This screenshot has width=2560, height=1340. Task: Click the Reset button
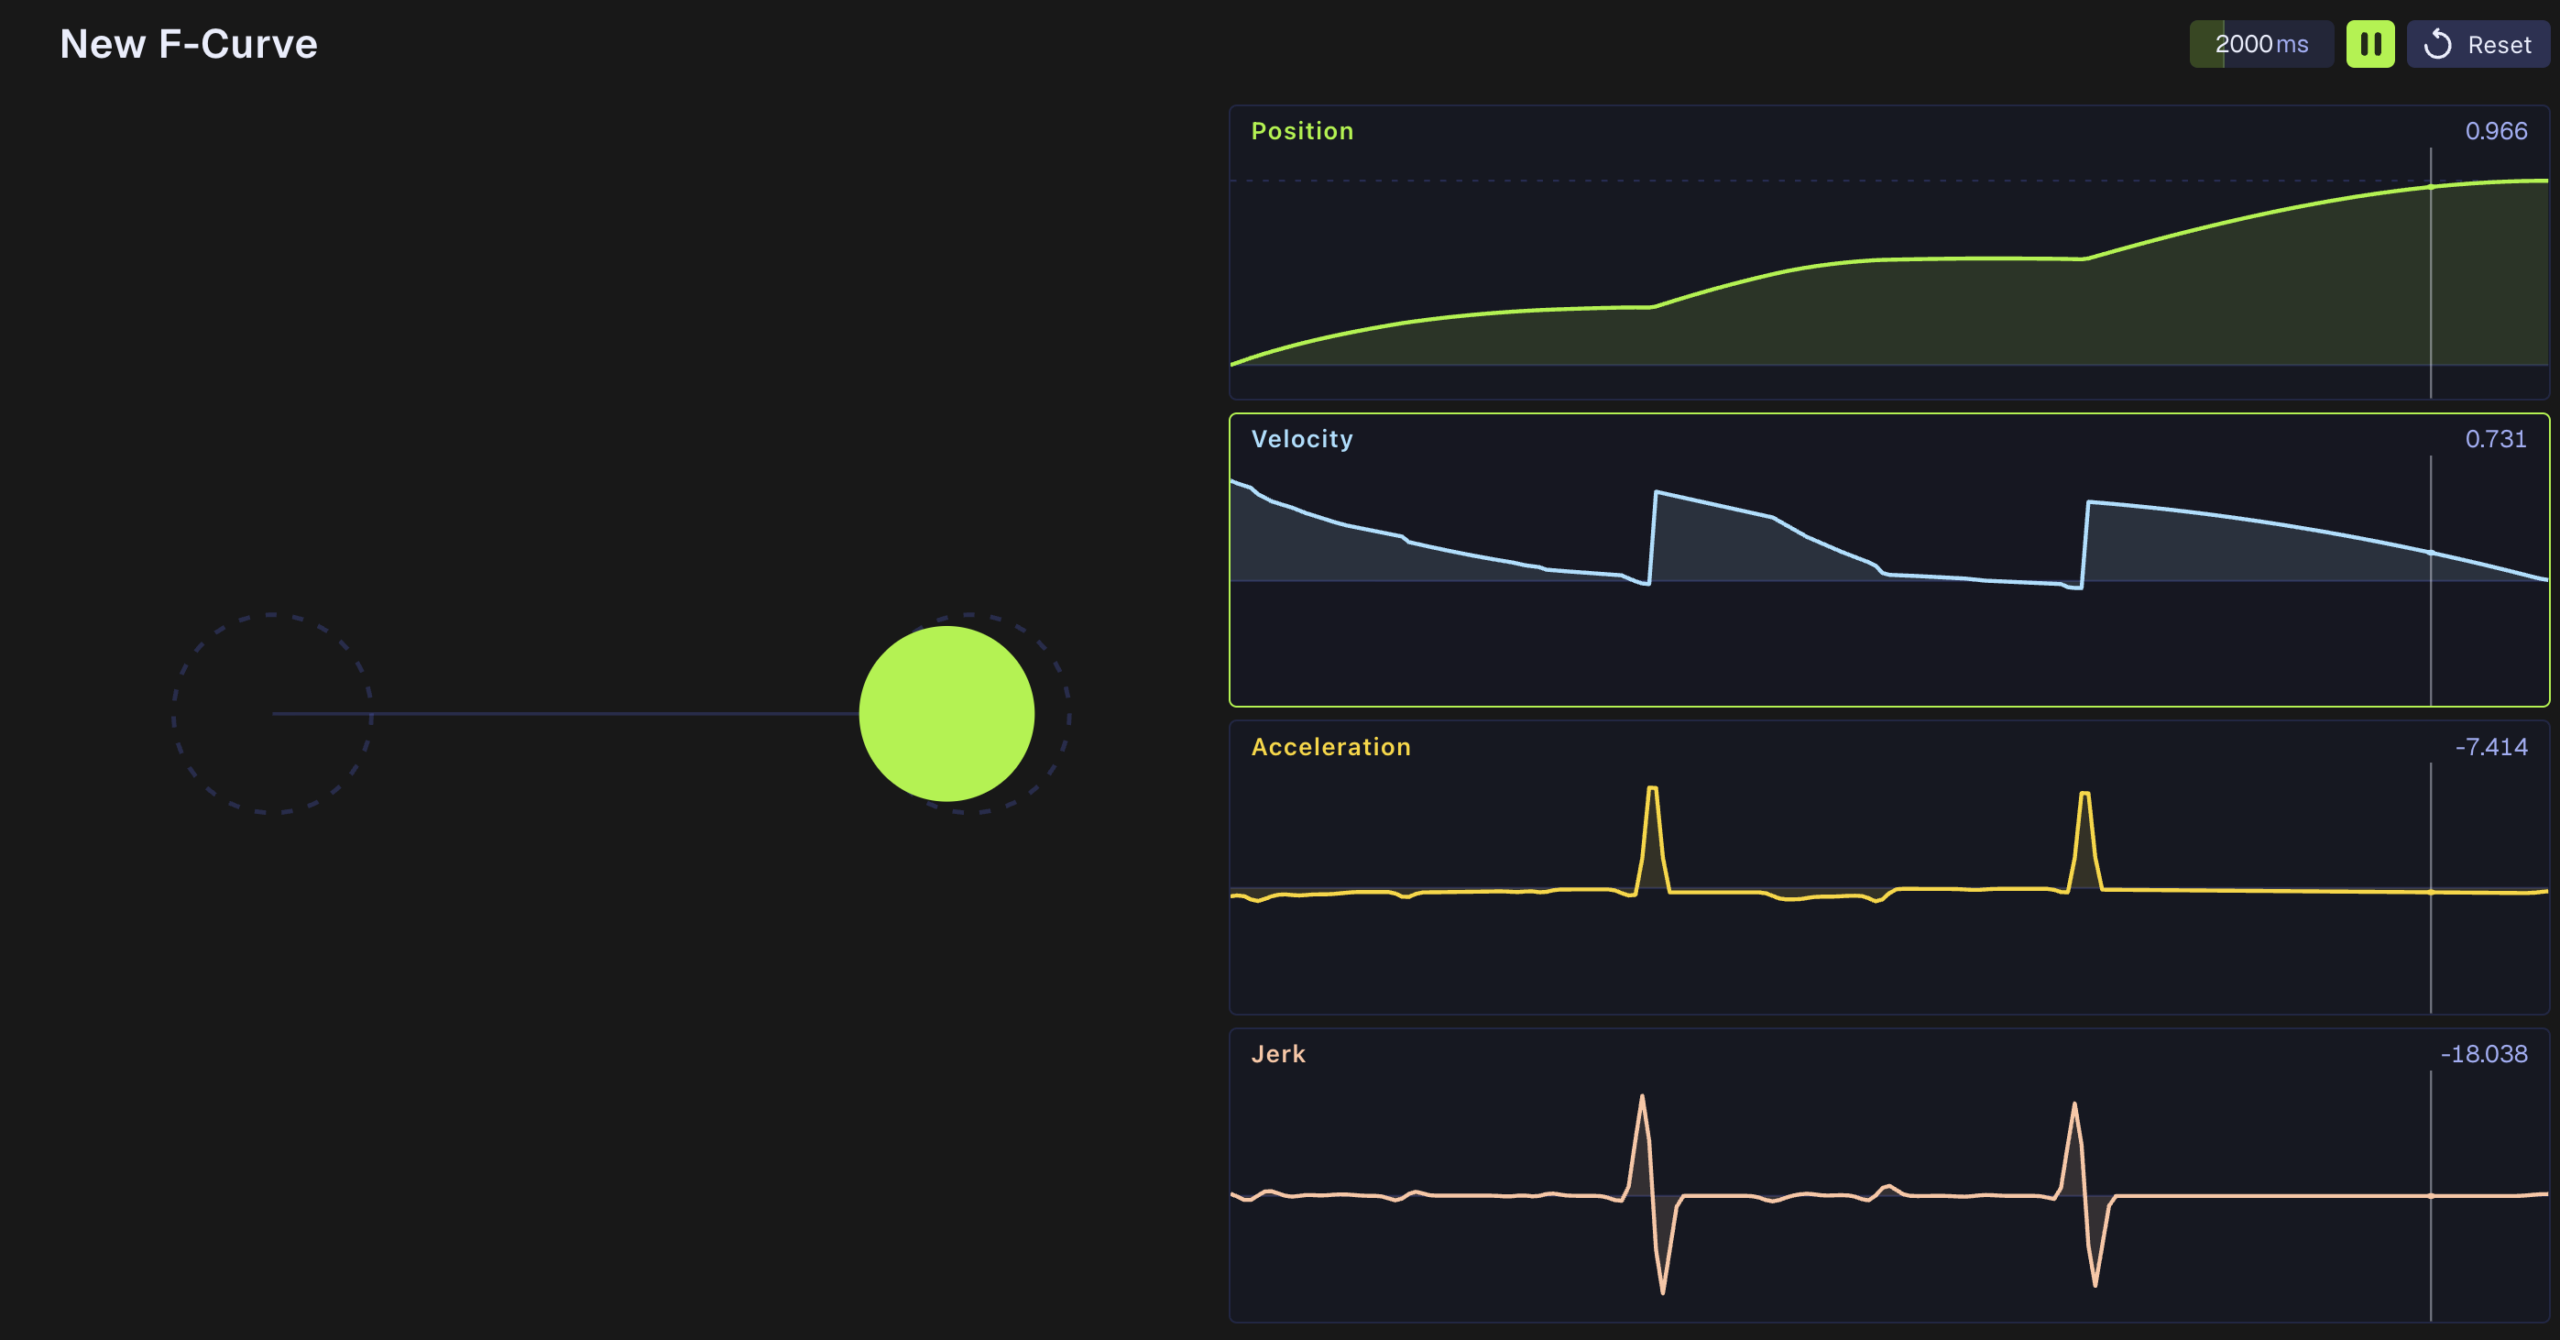[2477, 44]
